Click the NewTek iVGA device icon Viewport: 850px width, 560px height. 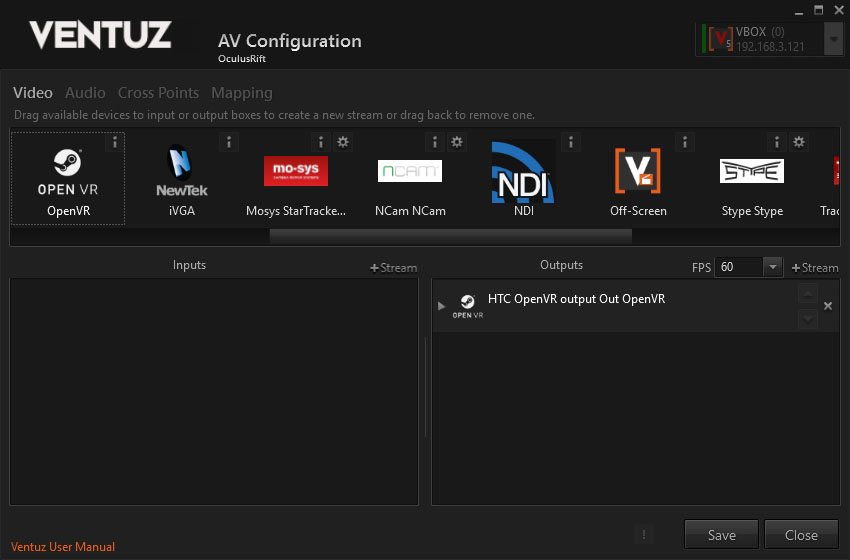181,172
